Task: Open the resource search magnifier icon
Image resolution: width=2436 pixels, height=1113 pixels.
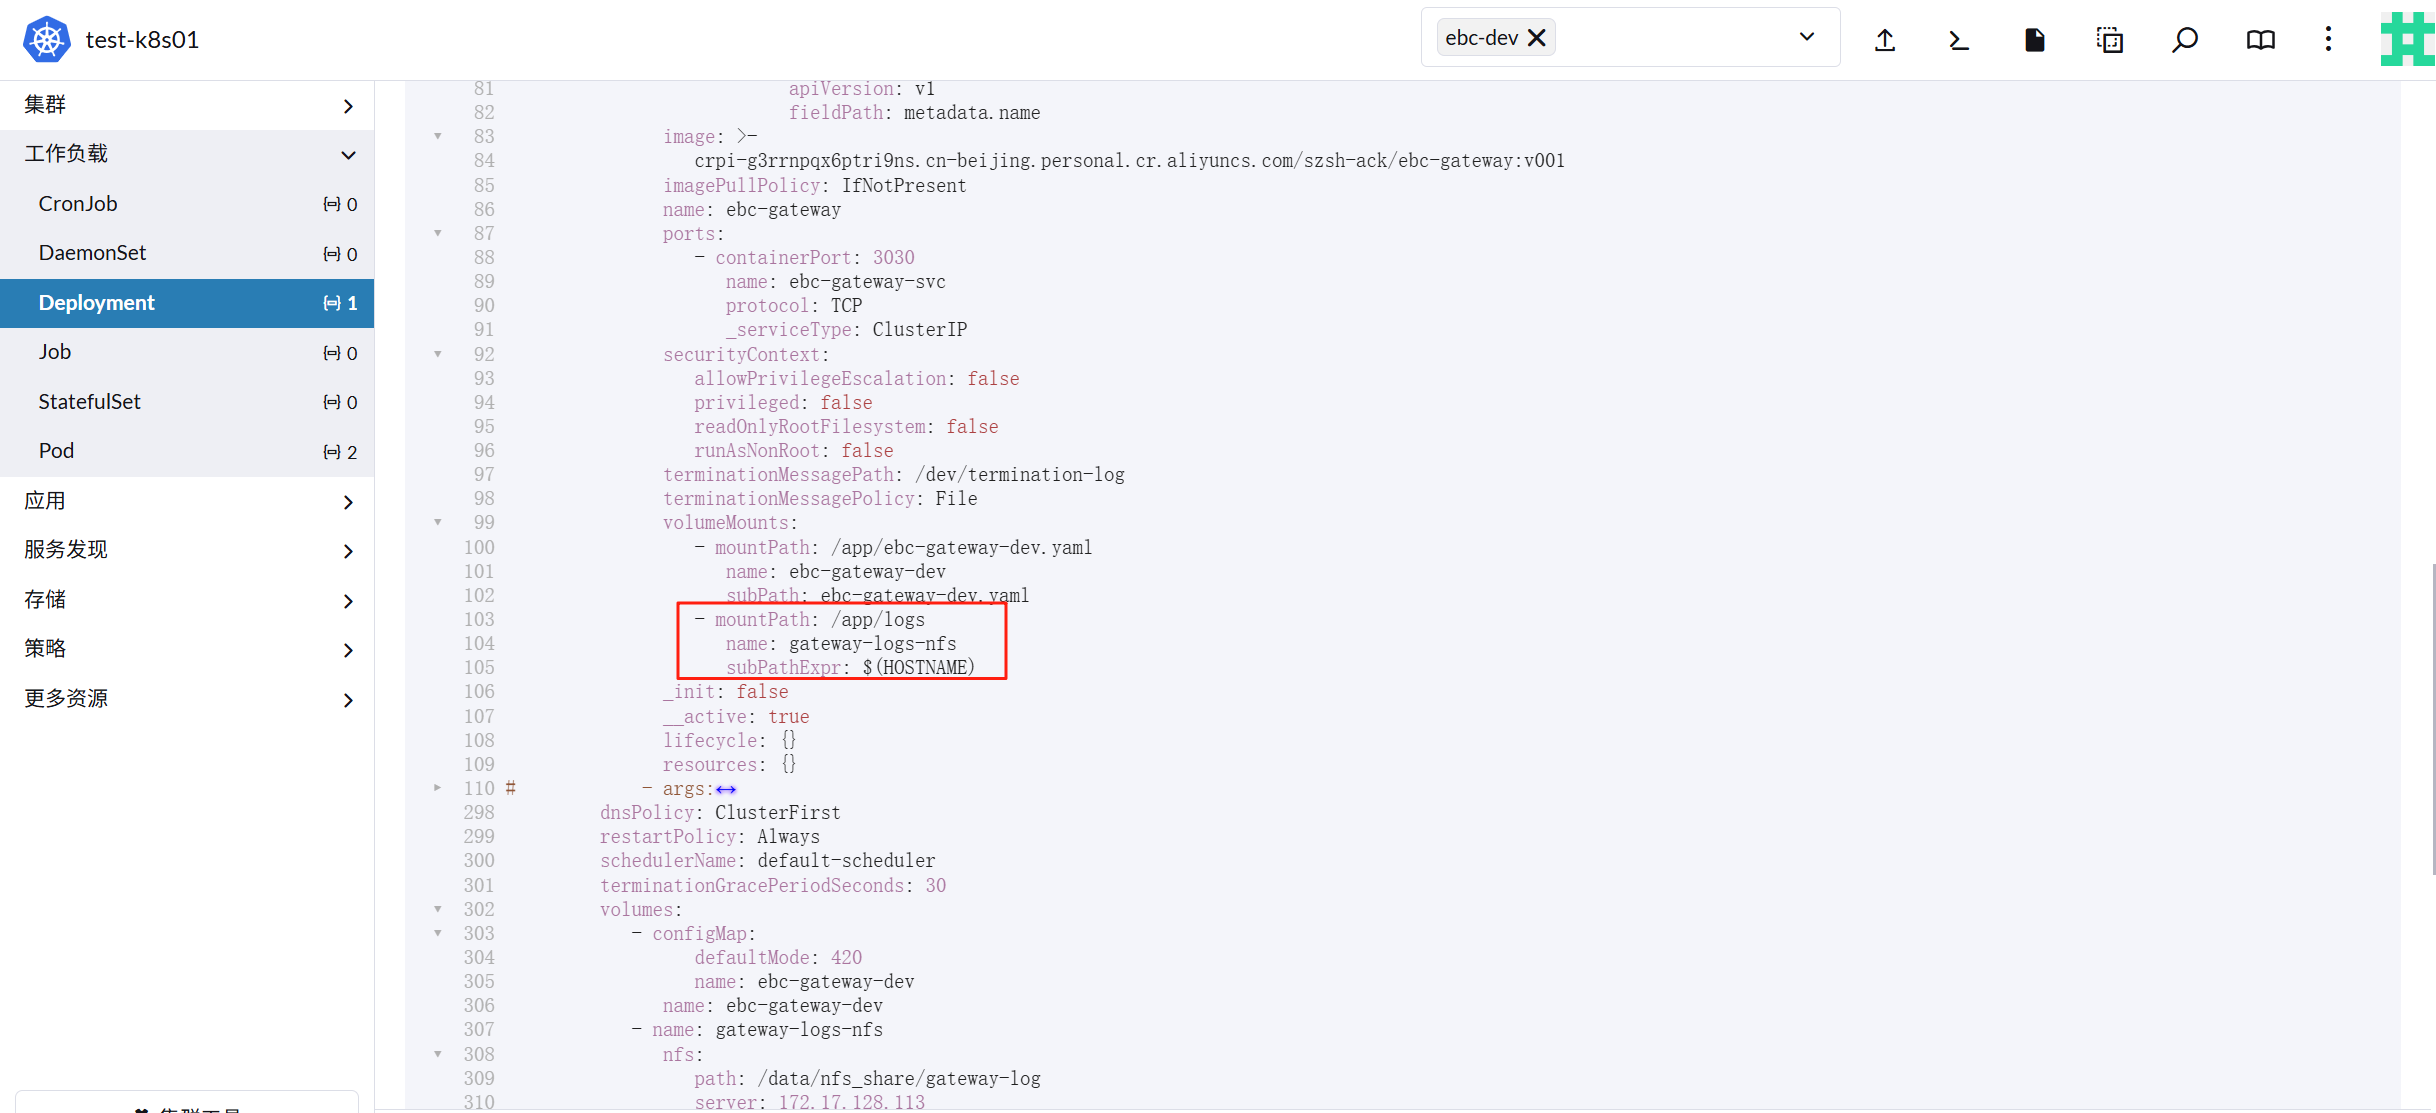Action: [2185, 40]
